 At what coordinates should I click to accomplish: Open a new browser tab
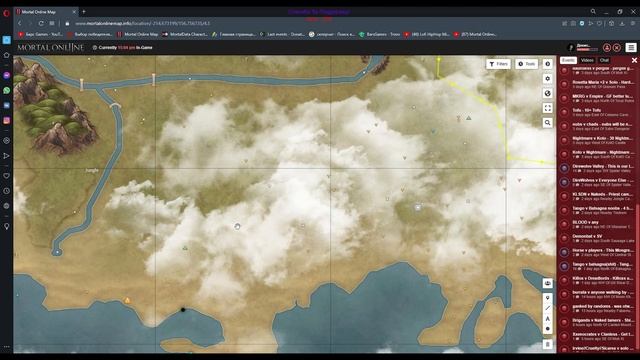pos(84,12)
